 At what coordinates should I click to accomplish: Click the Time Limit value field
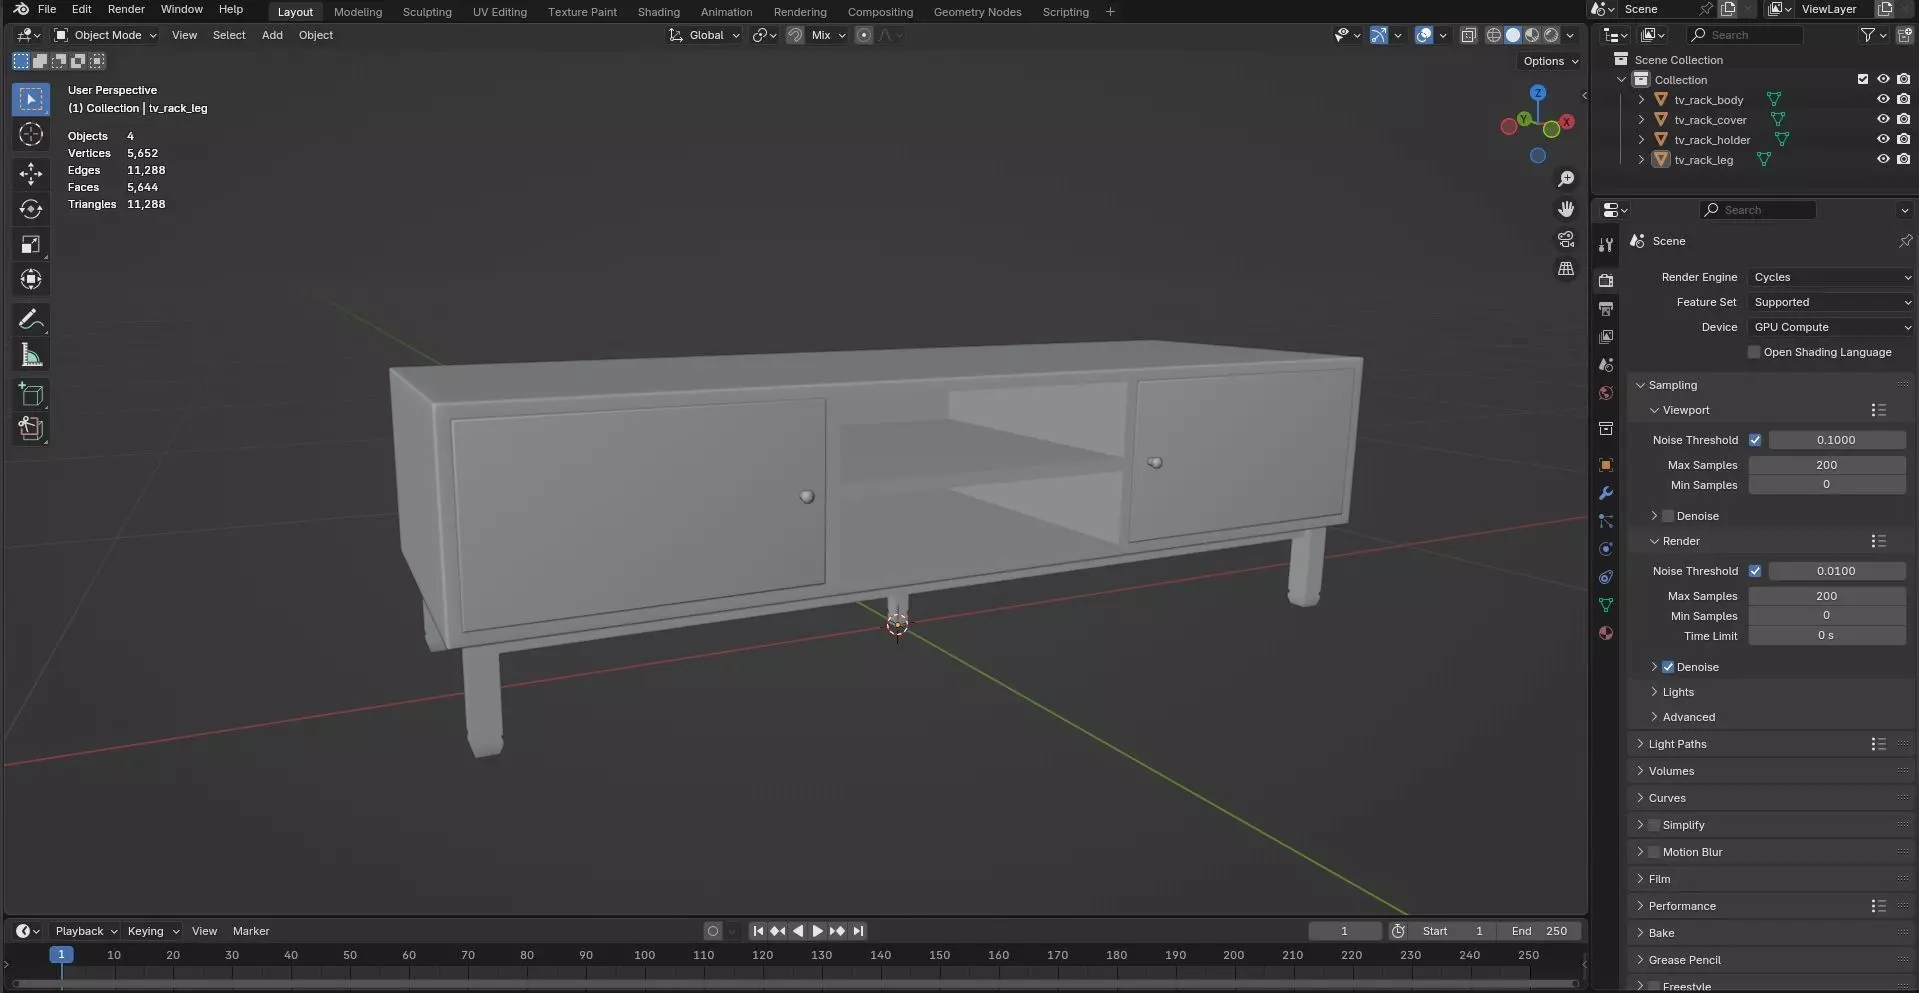click(x=1826, y=636)
